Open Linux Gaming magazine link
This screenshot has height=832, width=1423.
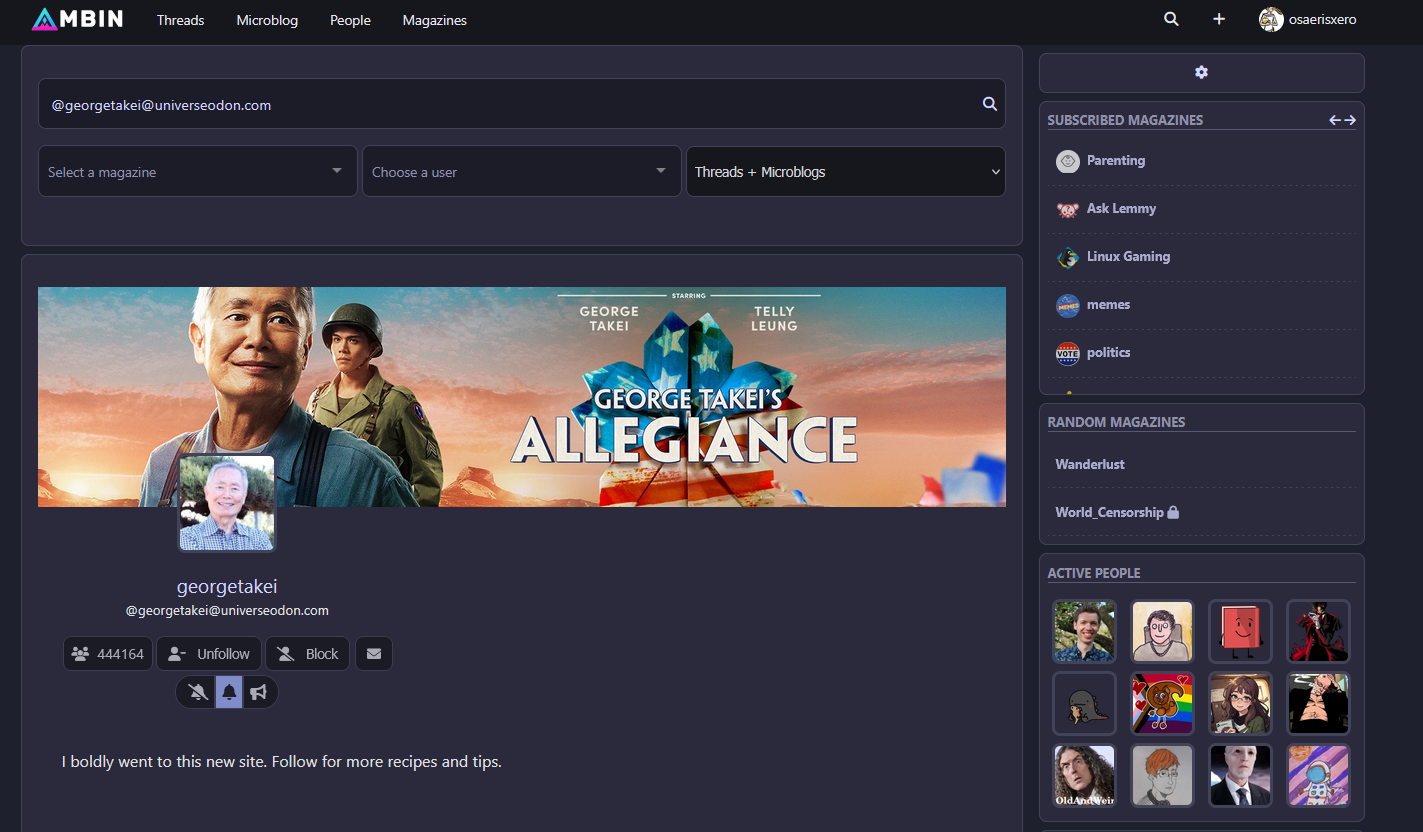coord(1128,256)
